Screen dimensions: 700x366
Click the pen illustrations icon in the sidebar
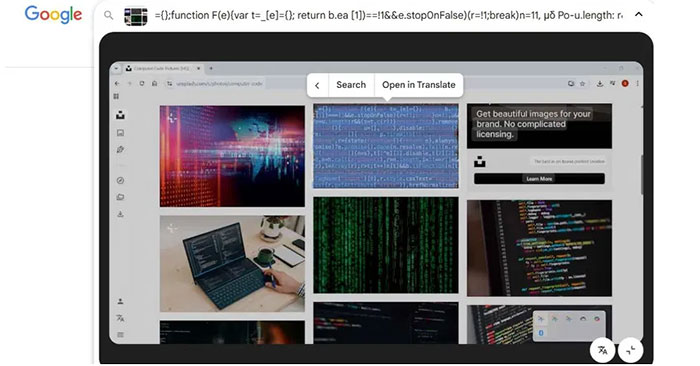121,150
